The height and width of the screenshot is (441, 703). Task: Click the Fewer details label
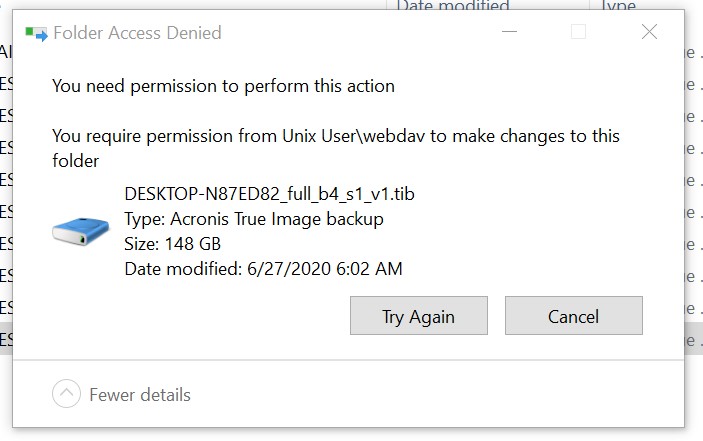pyautogui.click(x=140, y=395)
